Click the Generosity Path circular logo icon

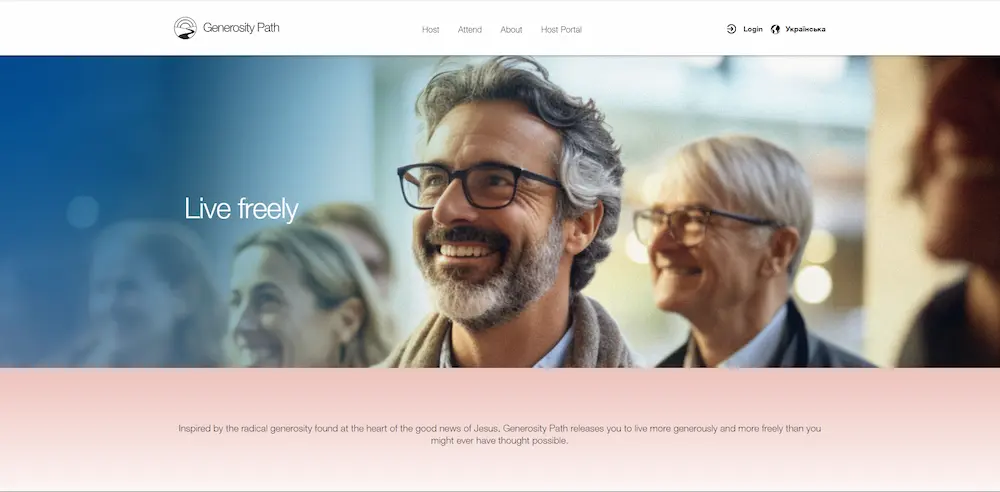[x=185, y=28]
